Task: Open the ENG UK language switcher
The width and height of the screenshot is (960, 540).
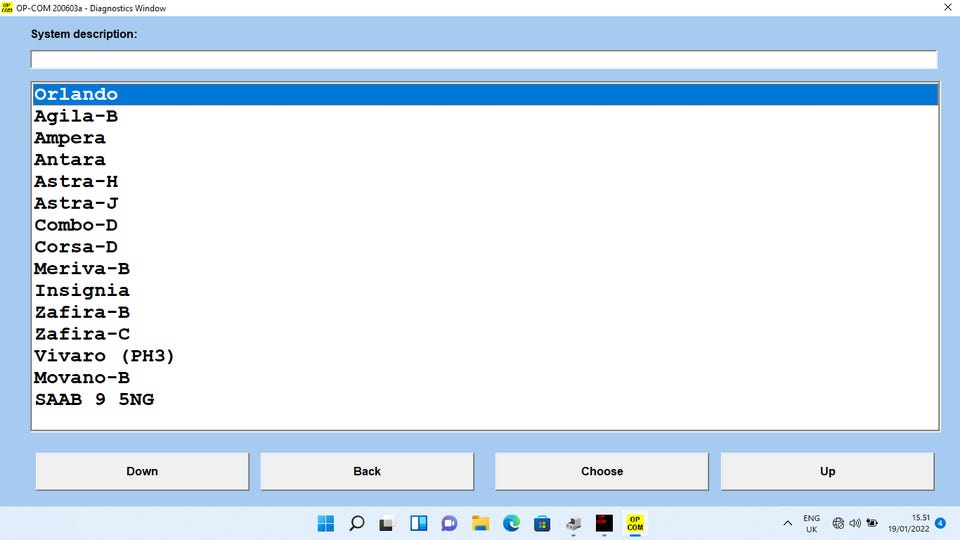Action: click(811, 523)
